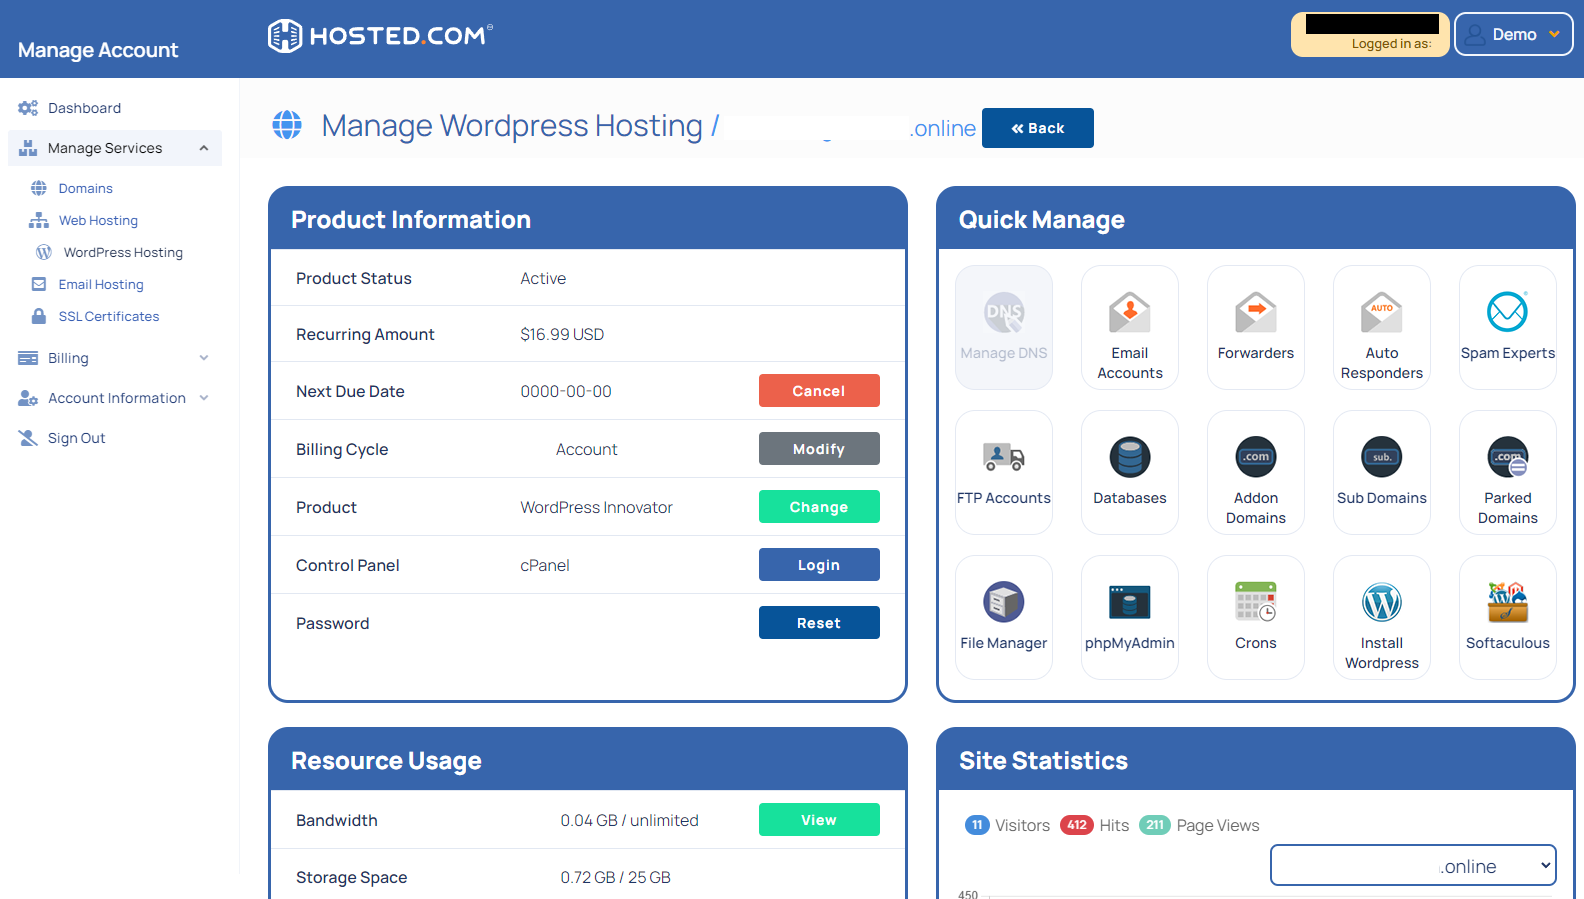Screen dimensions: 1584x899
Task: Click Change product button
Action: click(x=819, y=507)
